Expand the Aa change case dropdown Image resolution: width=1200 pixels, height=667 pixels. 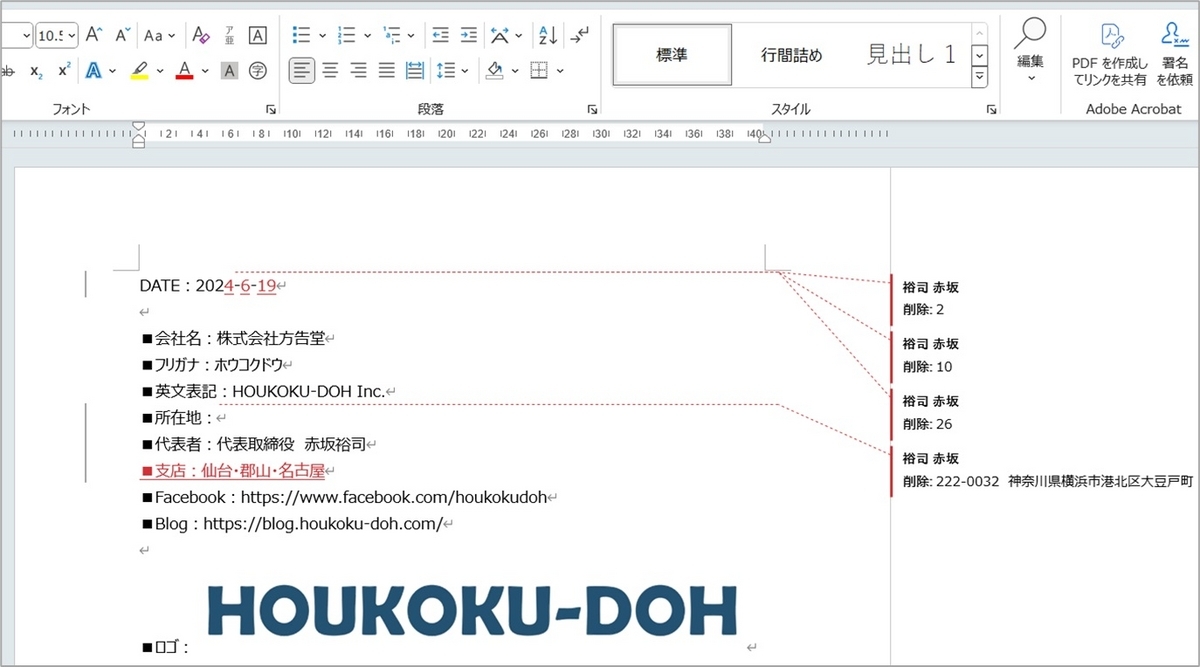(x=172, y=36)
